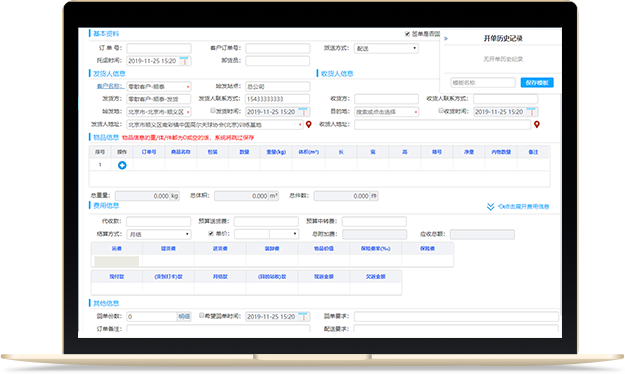Focus the 代收款 input field
Image resolution: width=625 pixels, height=374 pixels.
coord(159,221)
